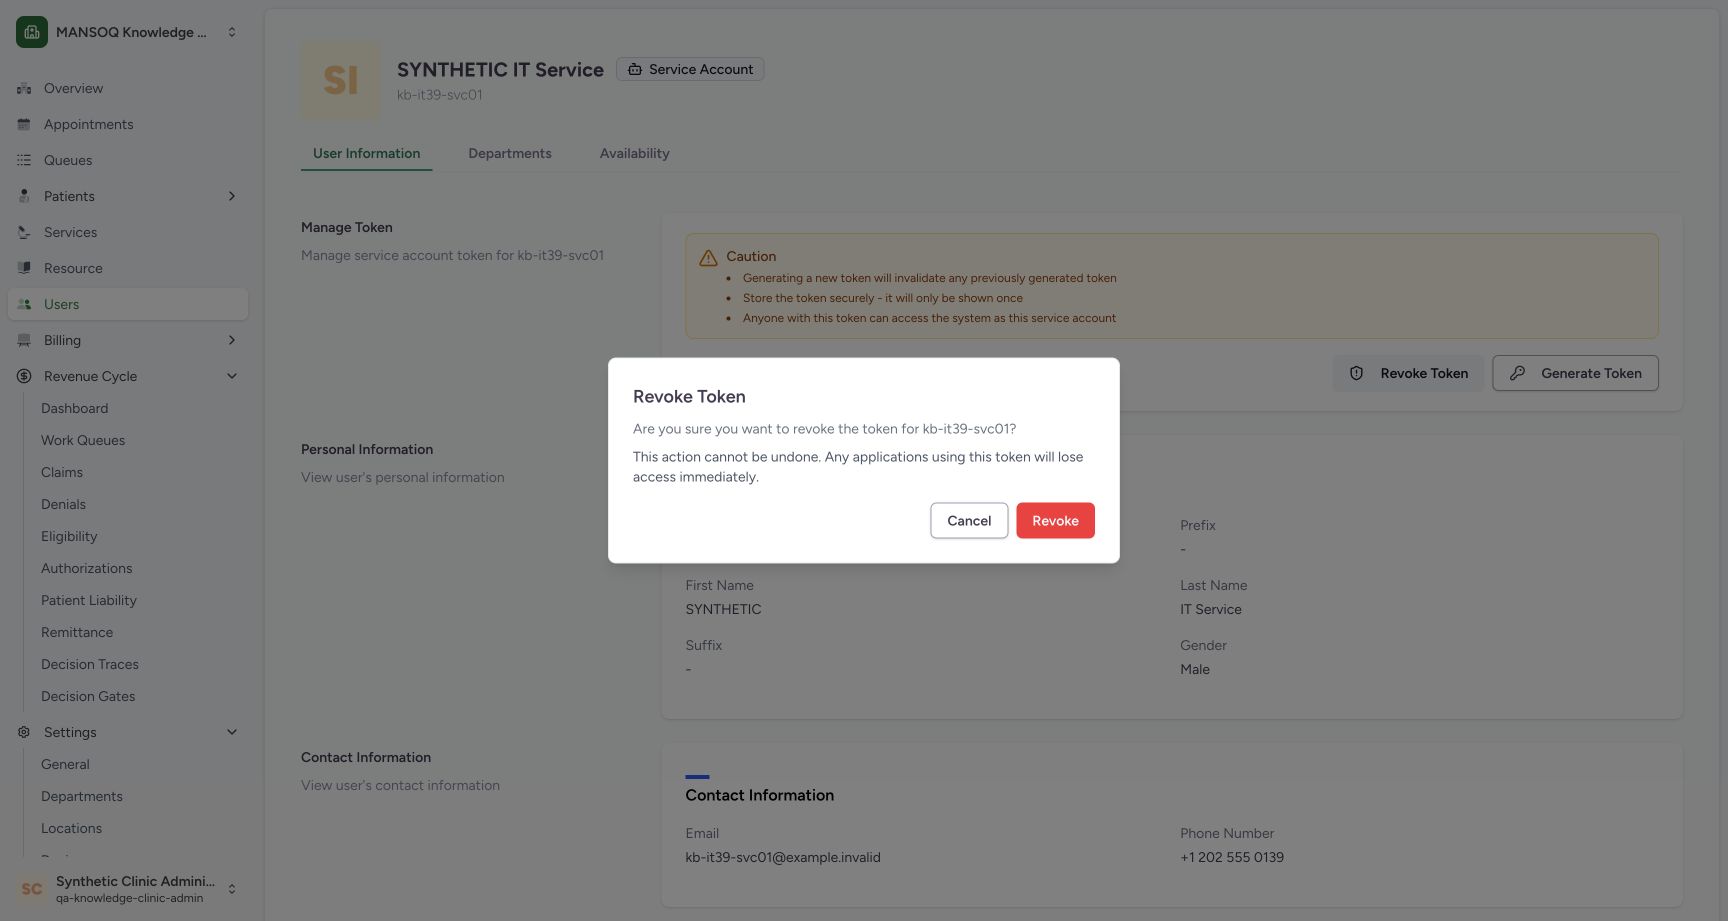This screenshot has height=921, width=1728.
Task: Open the Denials menu item
Action: tap(63, 504)
